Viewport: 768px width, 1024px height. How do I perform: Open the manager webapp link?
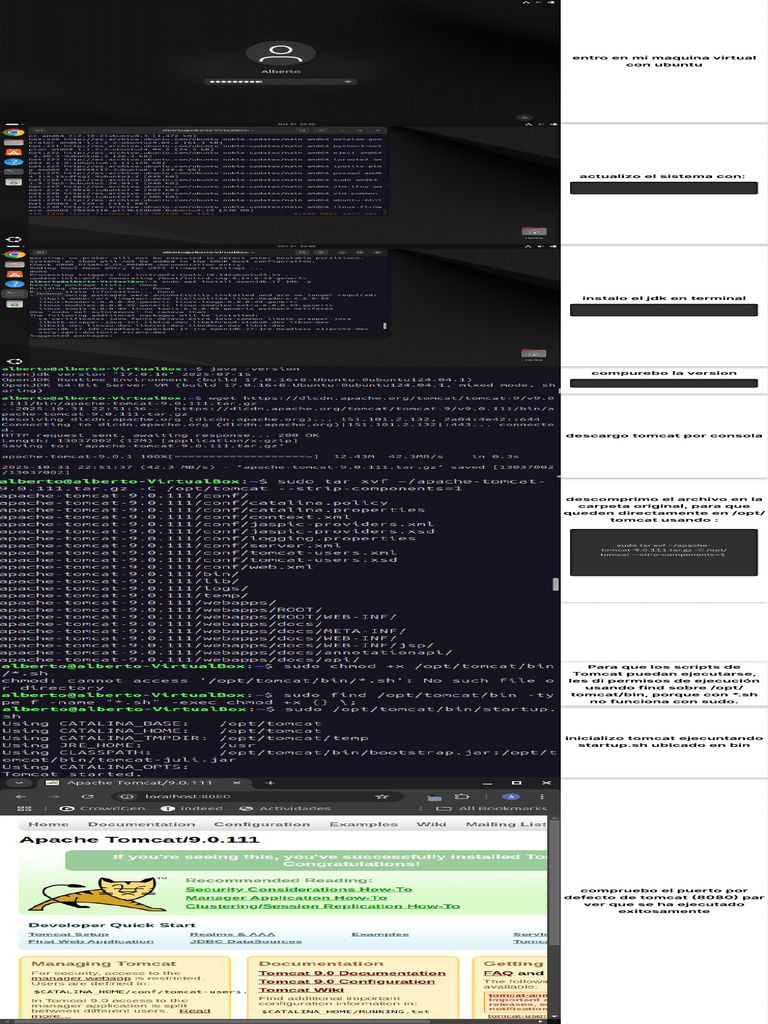coord(81,978)
